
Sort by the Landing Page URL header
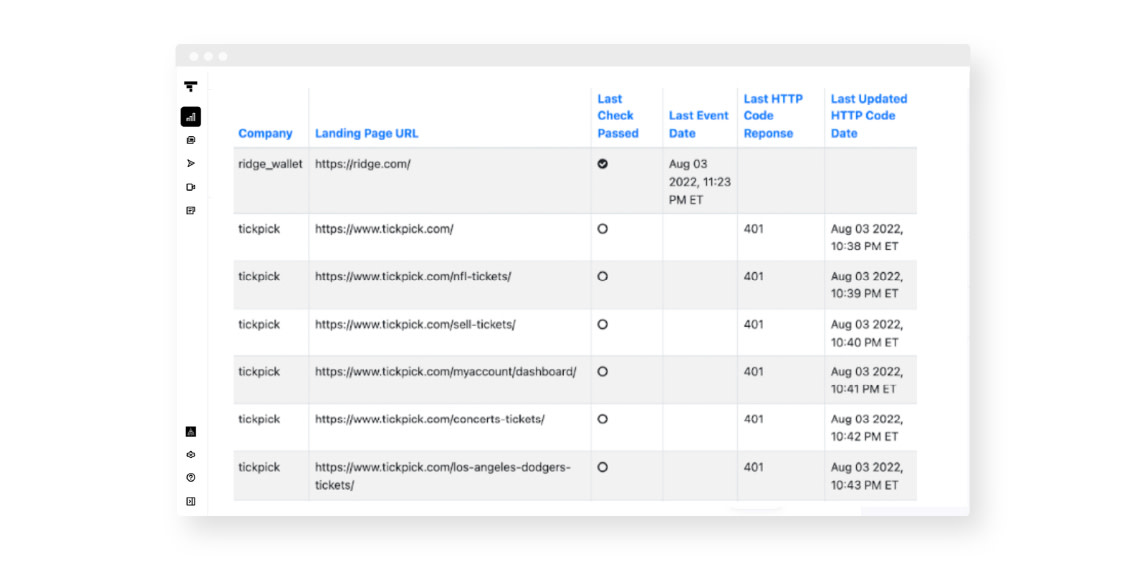(367, 133)
